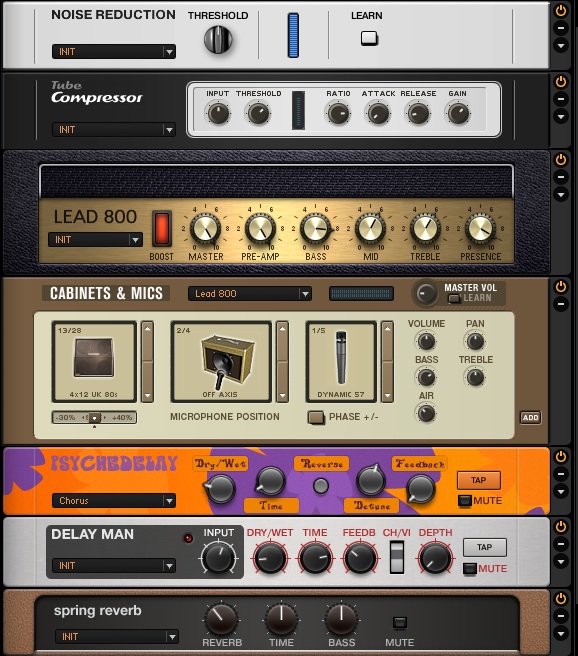Screen dimensions: 578x656
Task: Toggle the red BOOST switch on Lead 800
Action: click(x=161, y=228)
